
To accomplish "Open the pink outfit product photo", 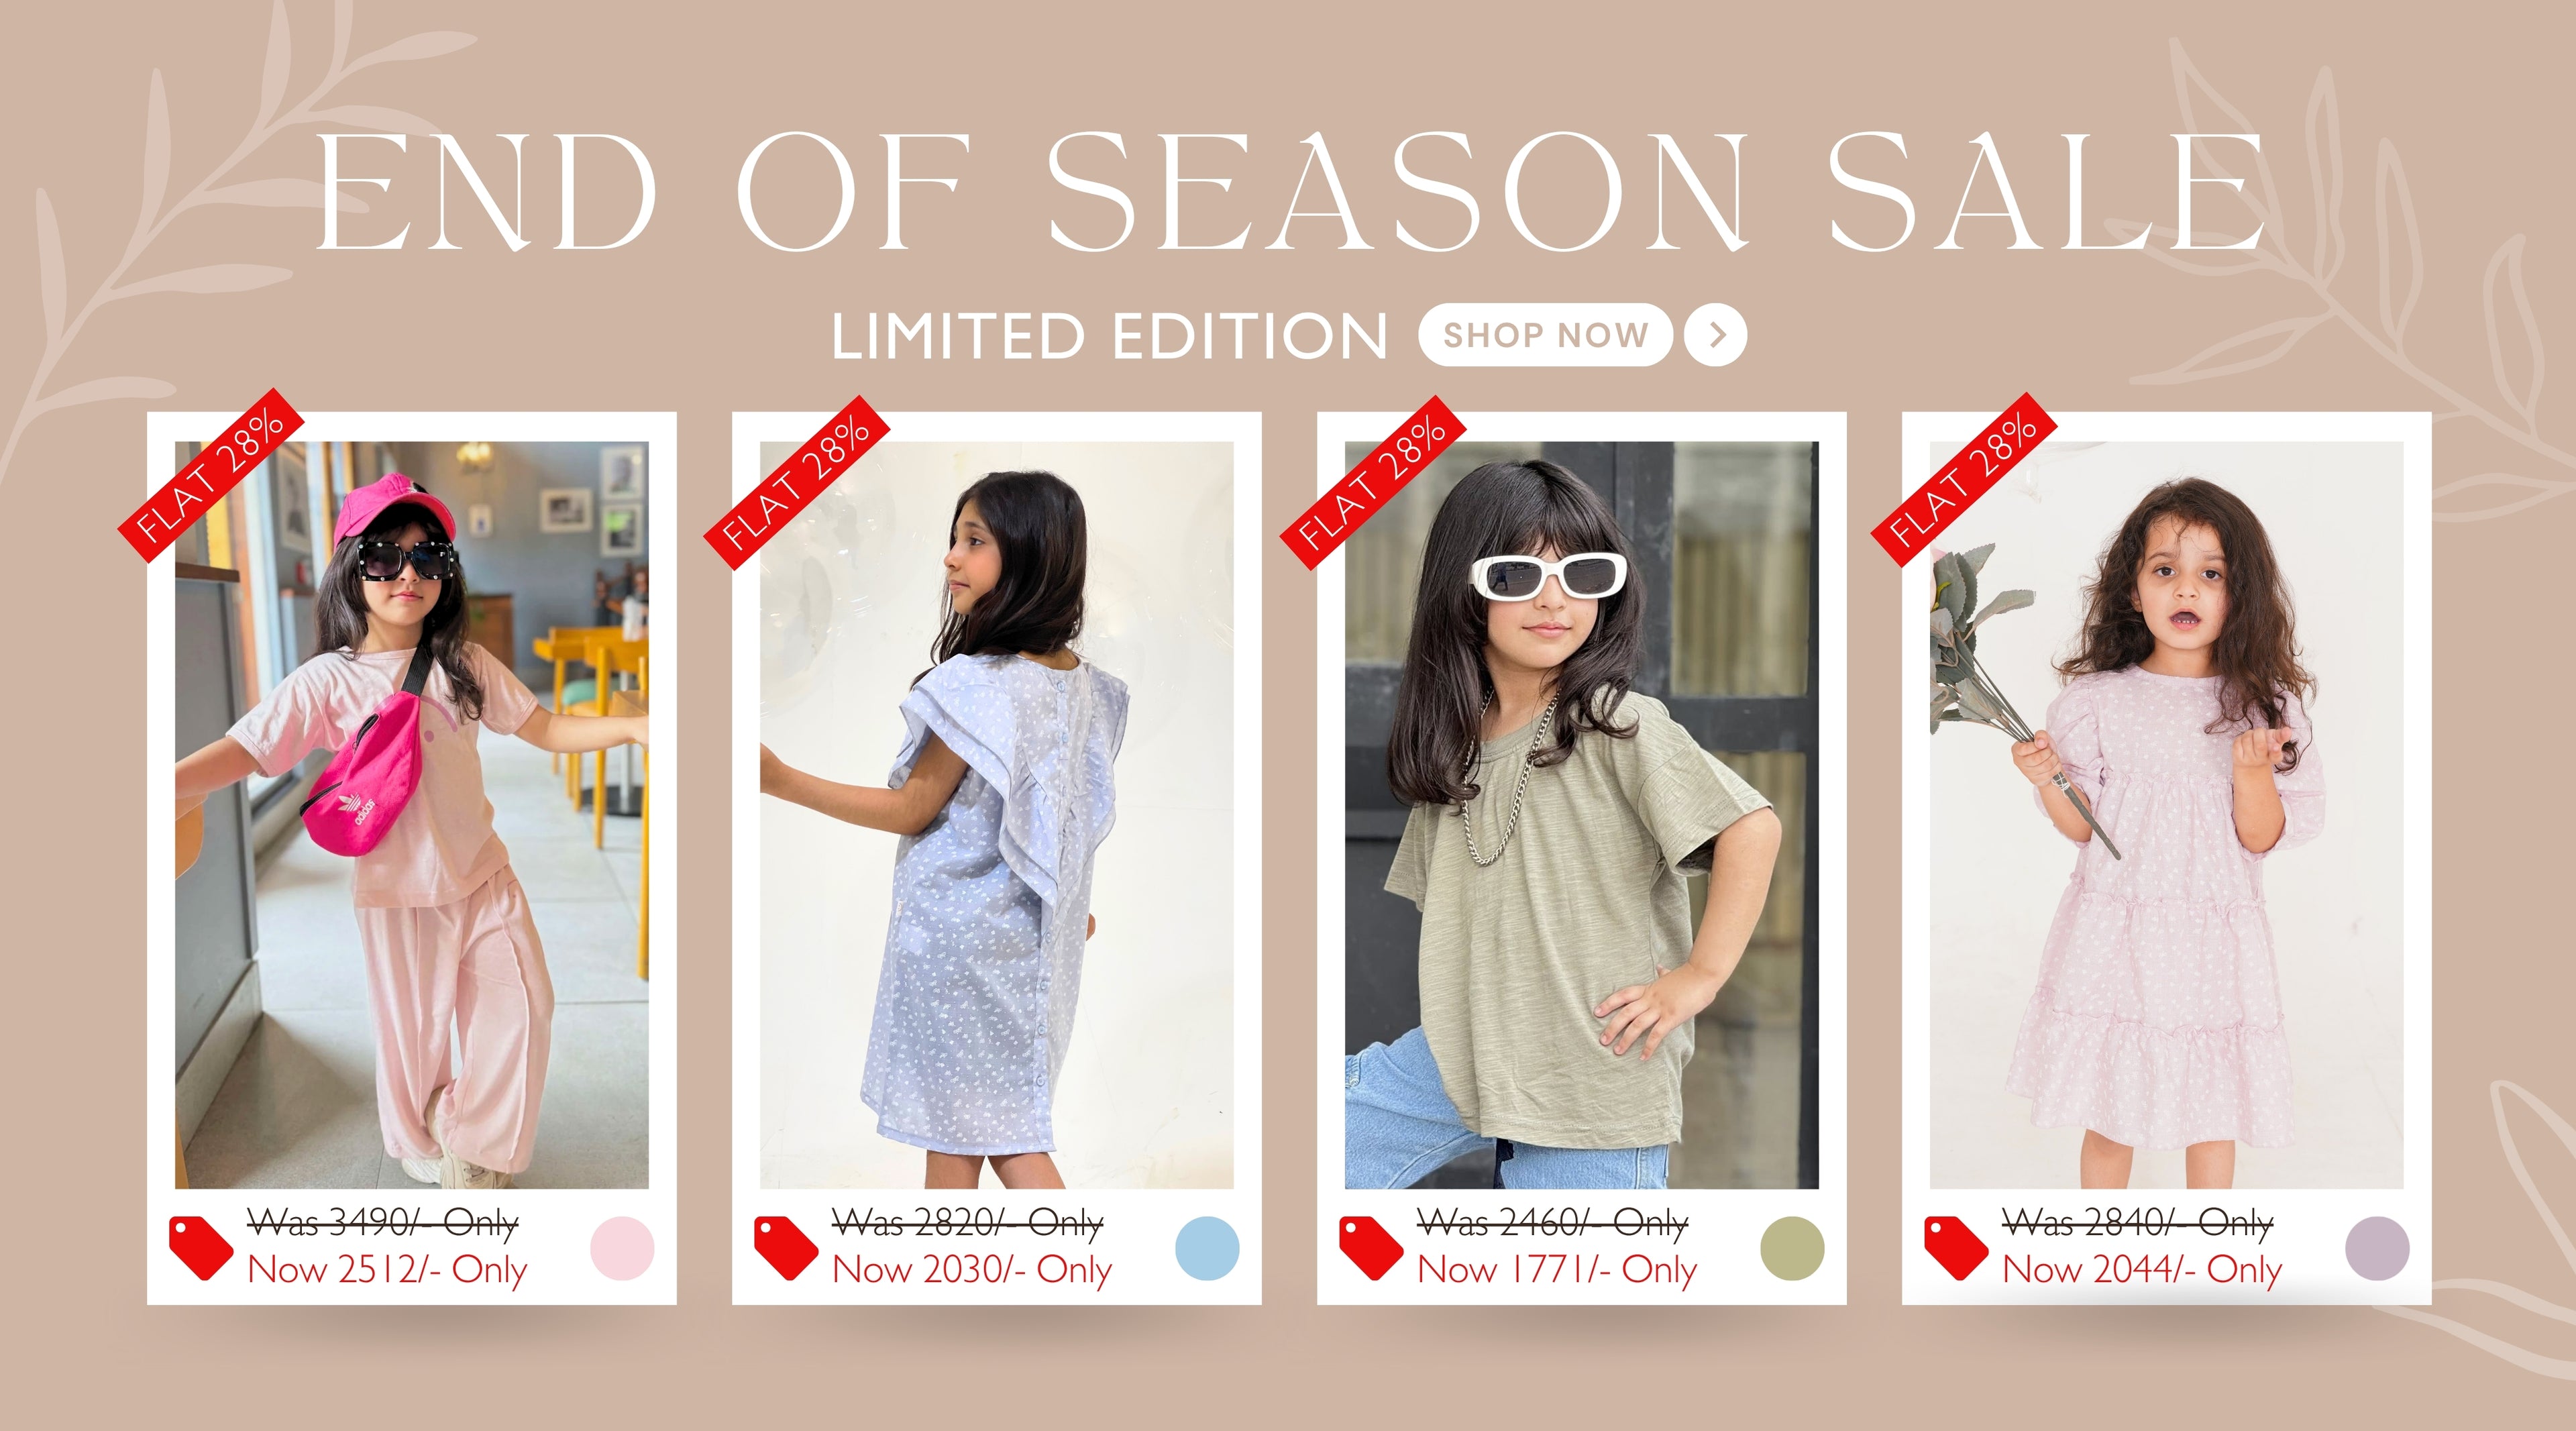I will 412,815.
